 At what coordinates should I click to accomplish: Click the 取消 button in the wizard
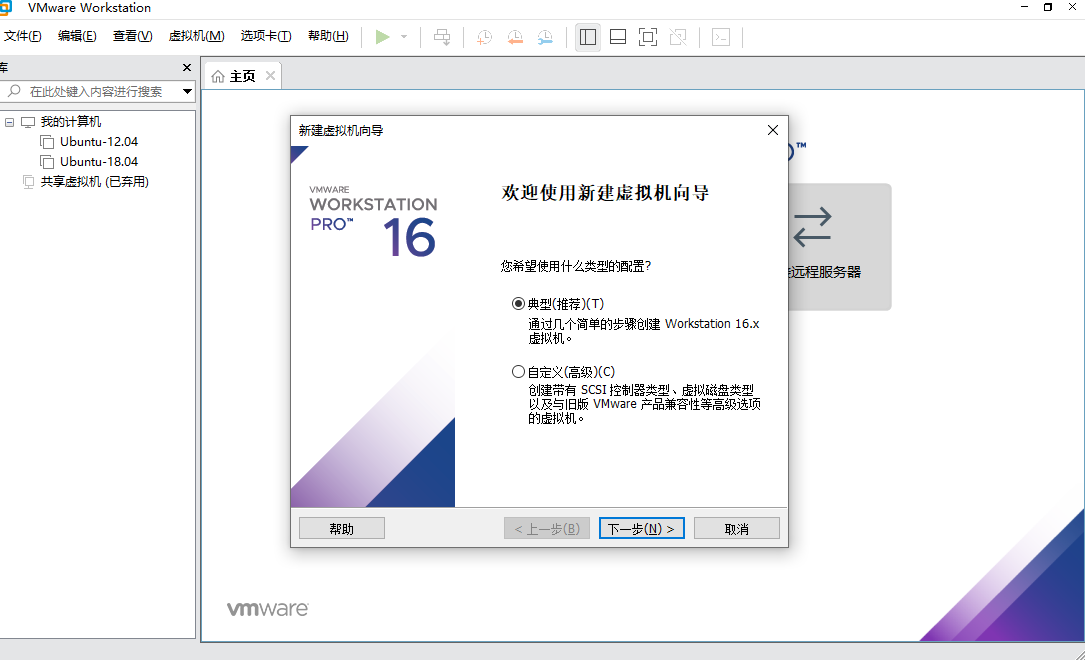(736, 529)
